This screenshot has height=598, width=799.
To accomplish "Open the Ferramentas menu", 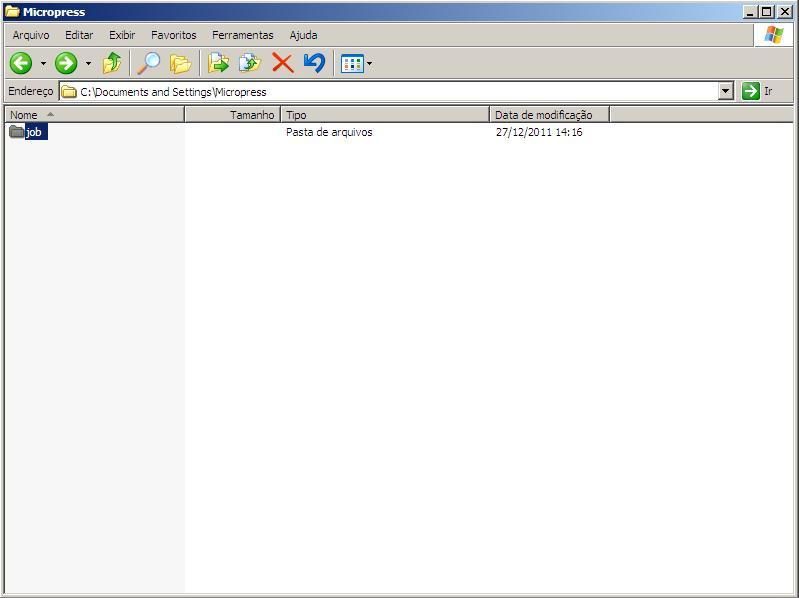I will coord(243,35).
